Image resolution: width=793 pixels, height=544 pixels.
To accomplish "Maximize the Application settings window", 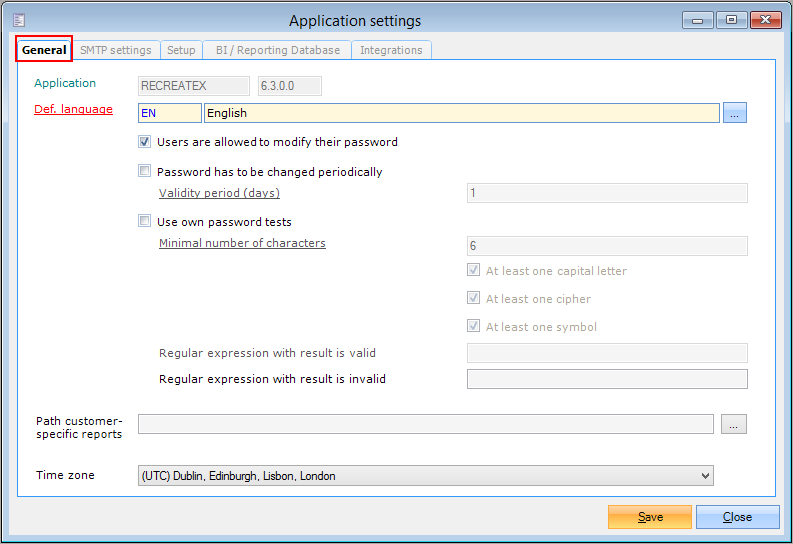I will coord(730,20).
